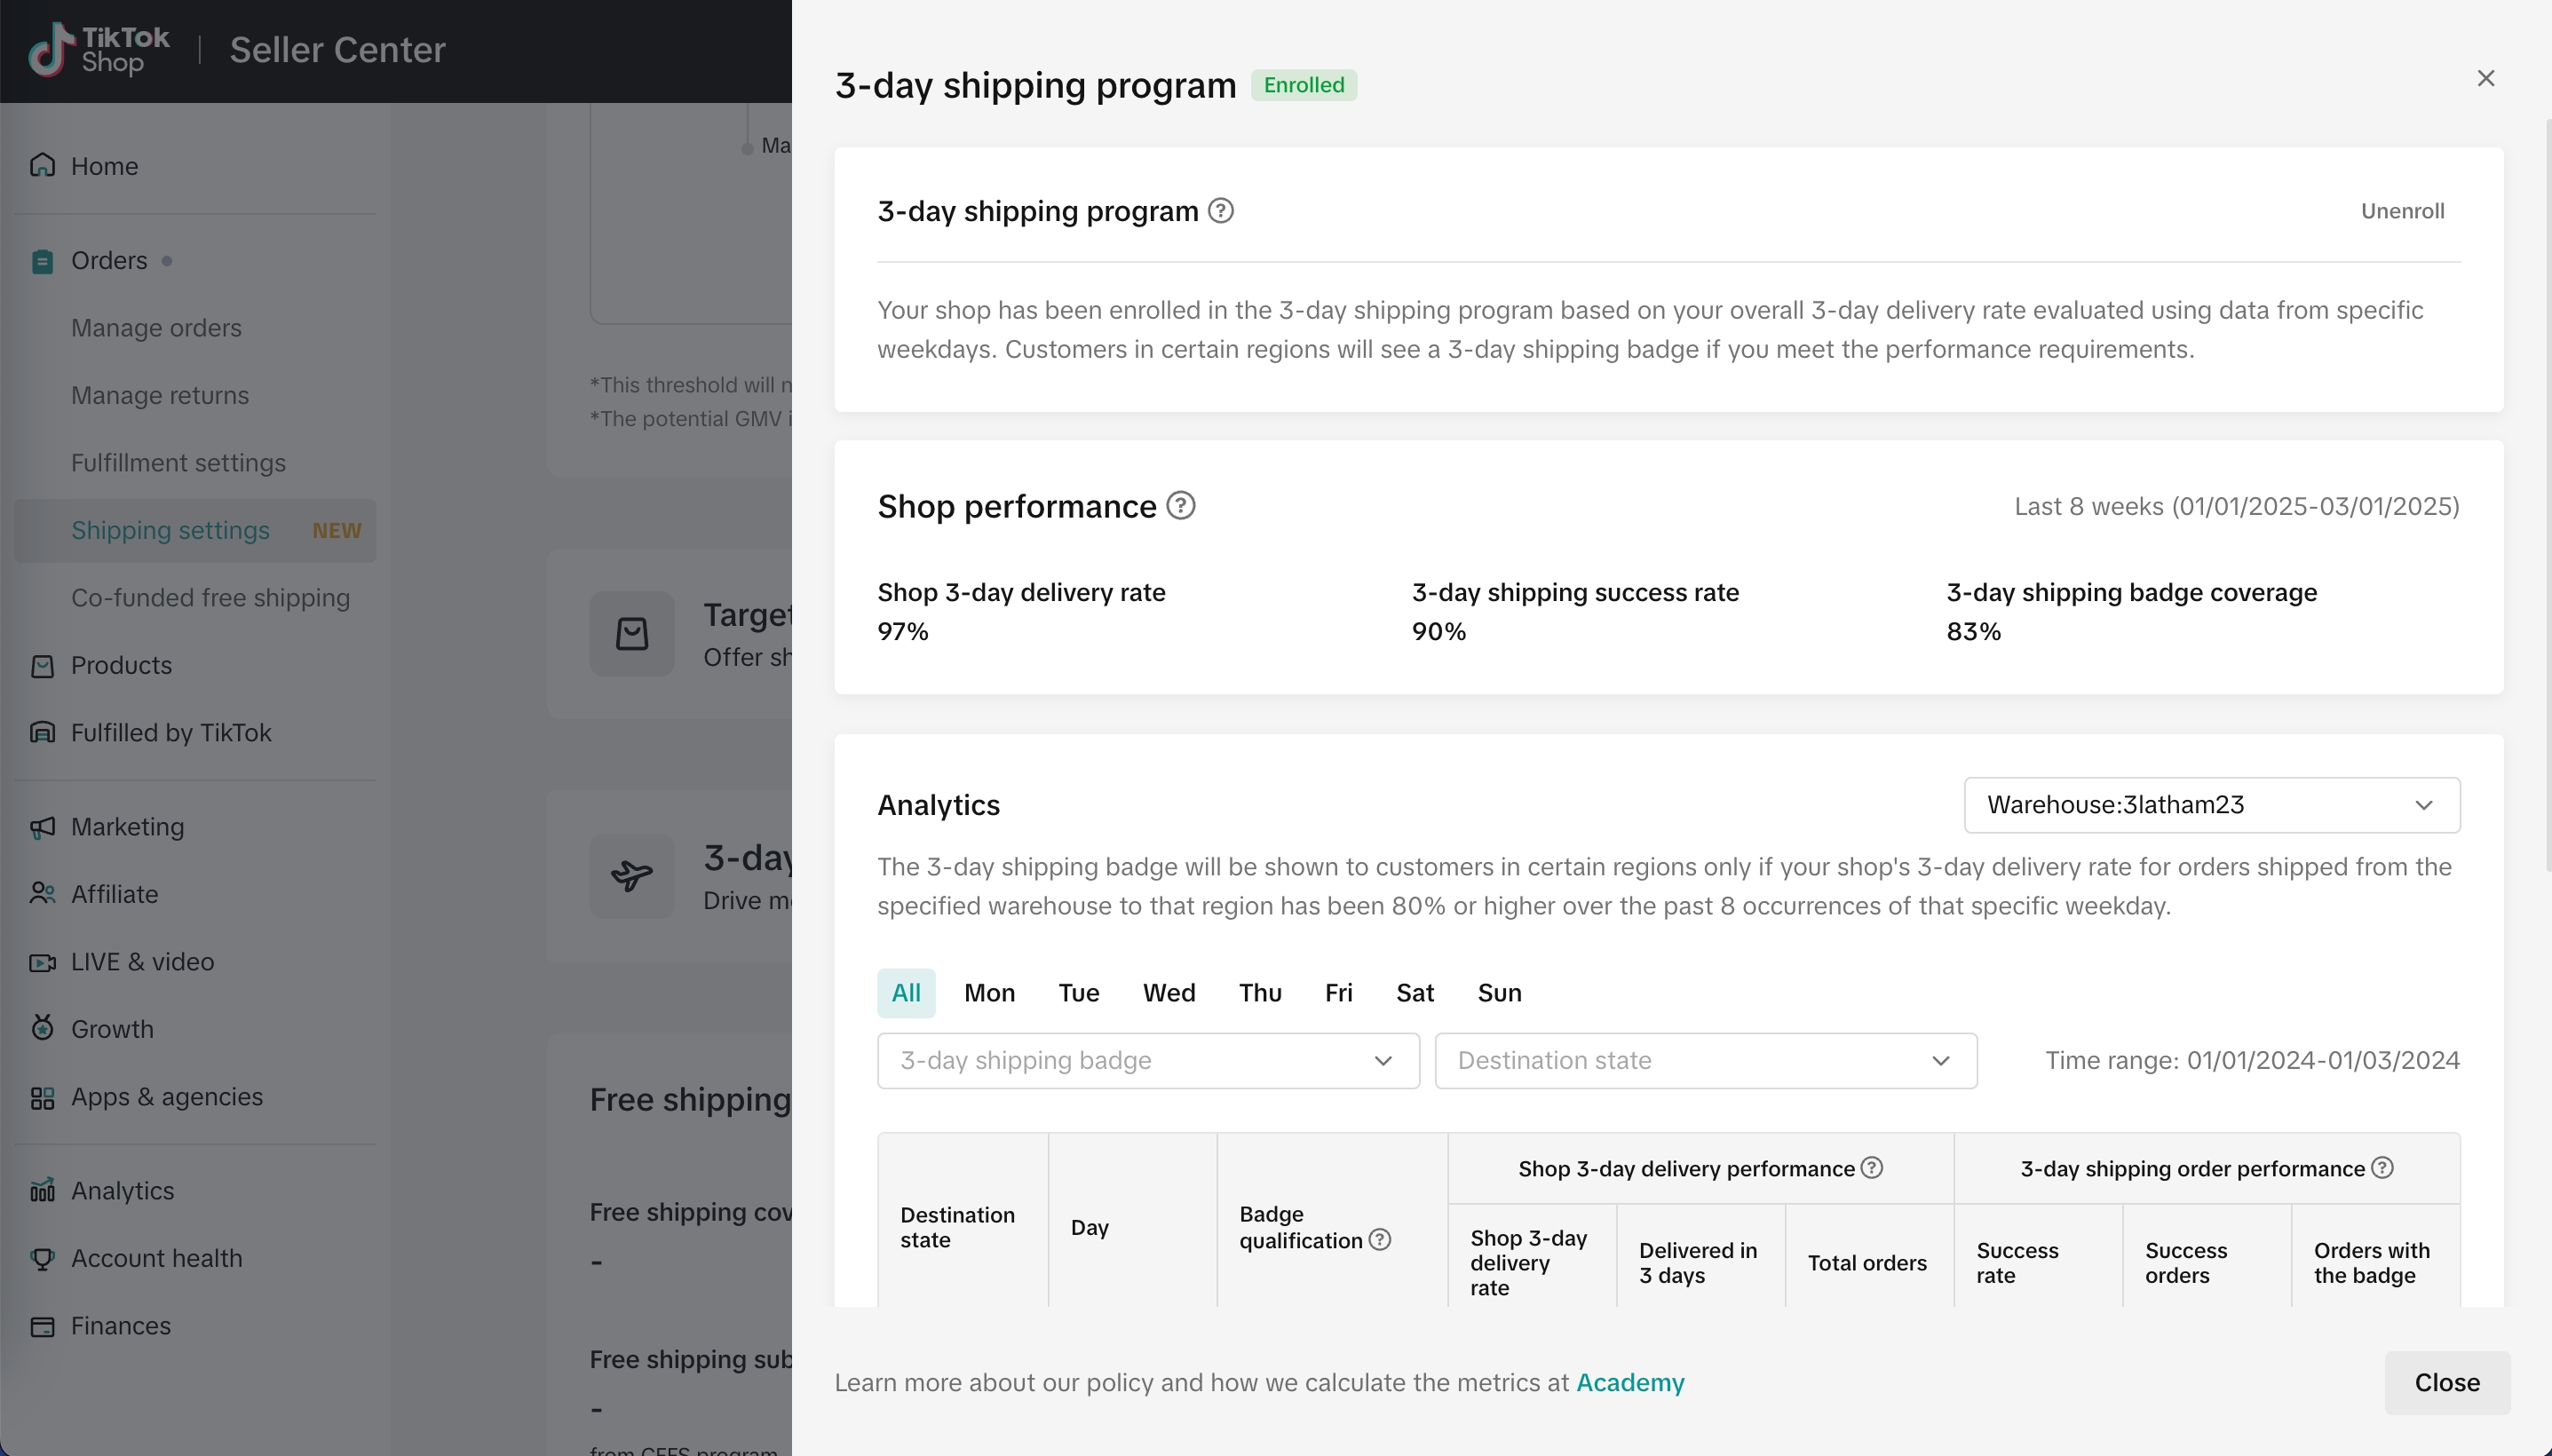Click Badge qualification info icon
Screen dimensions: 2552x1456
tap(1379, 1240)
